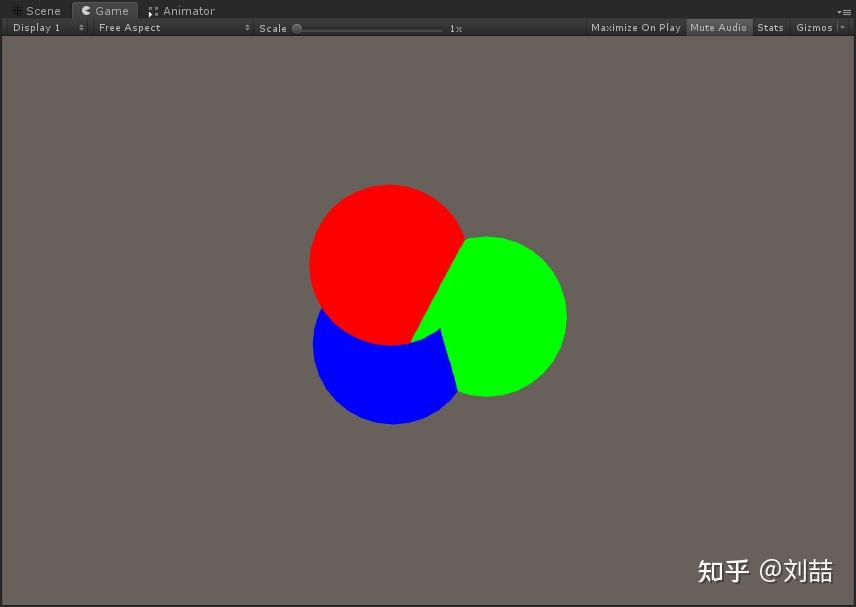
Task: Expand the Gizmos dropdown arrow
Action: point(842,28)
